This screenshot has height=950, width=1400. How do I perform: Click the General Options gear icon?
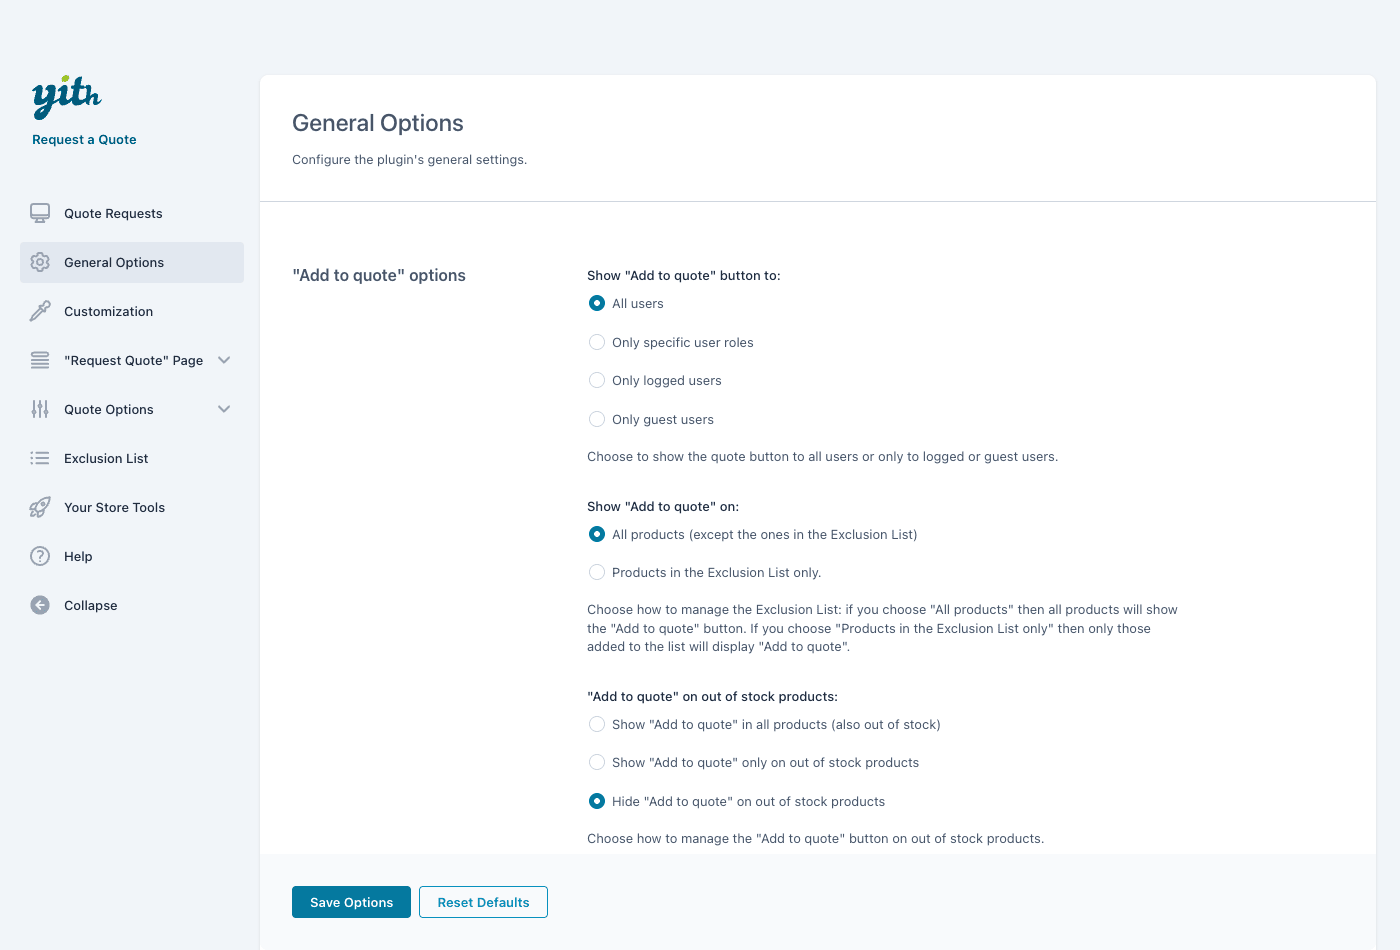point(40,262)
